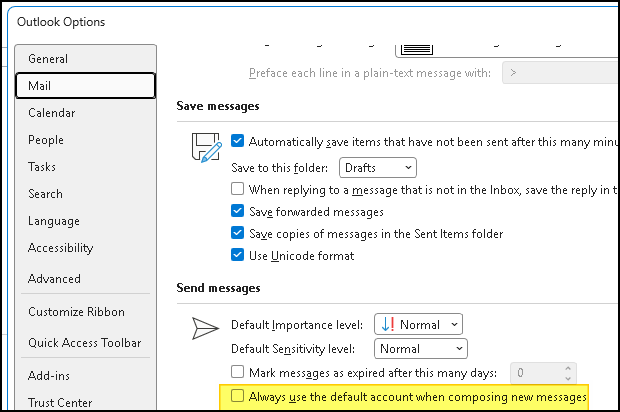Open the People options category
Screen dimensions: 620x412
coord(85,140)
